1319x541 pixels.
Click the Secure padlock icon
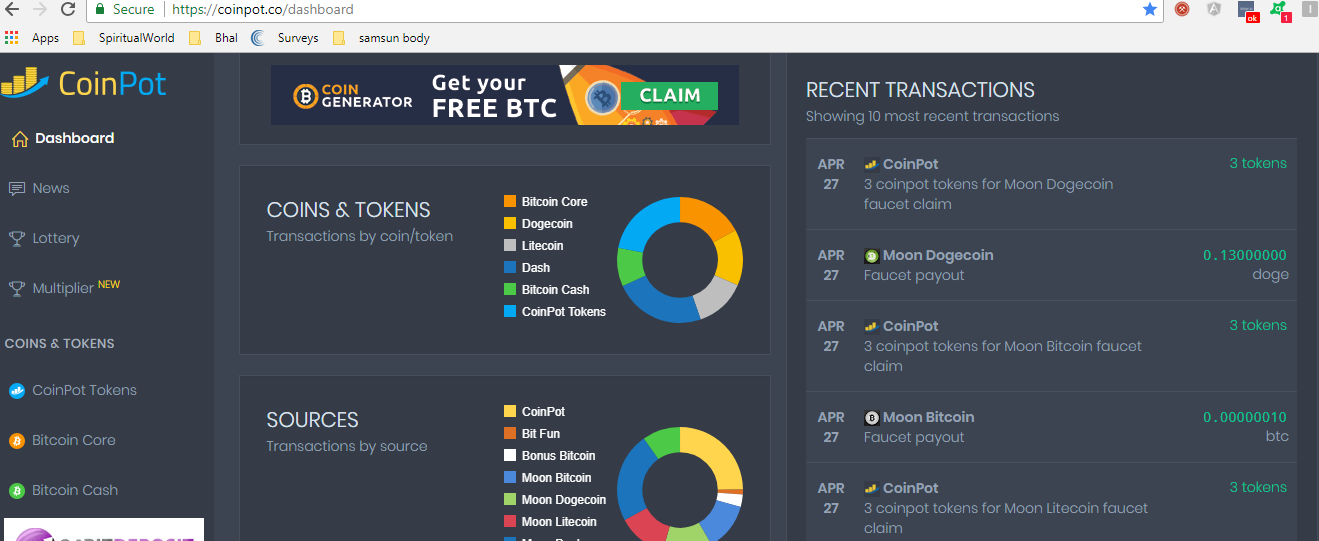(100, 9)
